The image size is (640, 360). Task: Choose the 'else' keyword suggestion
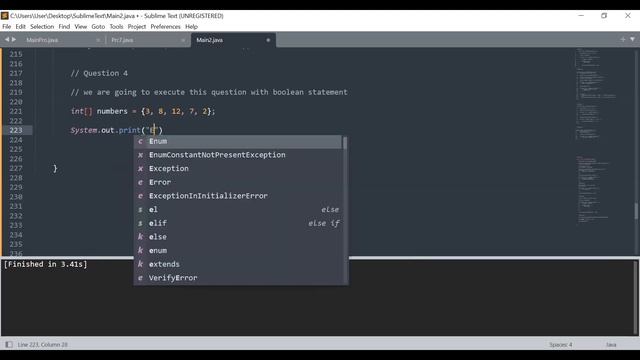pyautogui.click(x=238, y=237)
